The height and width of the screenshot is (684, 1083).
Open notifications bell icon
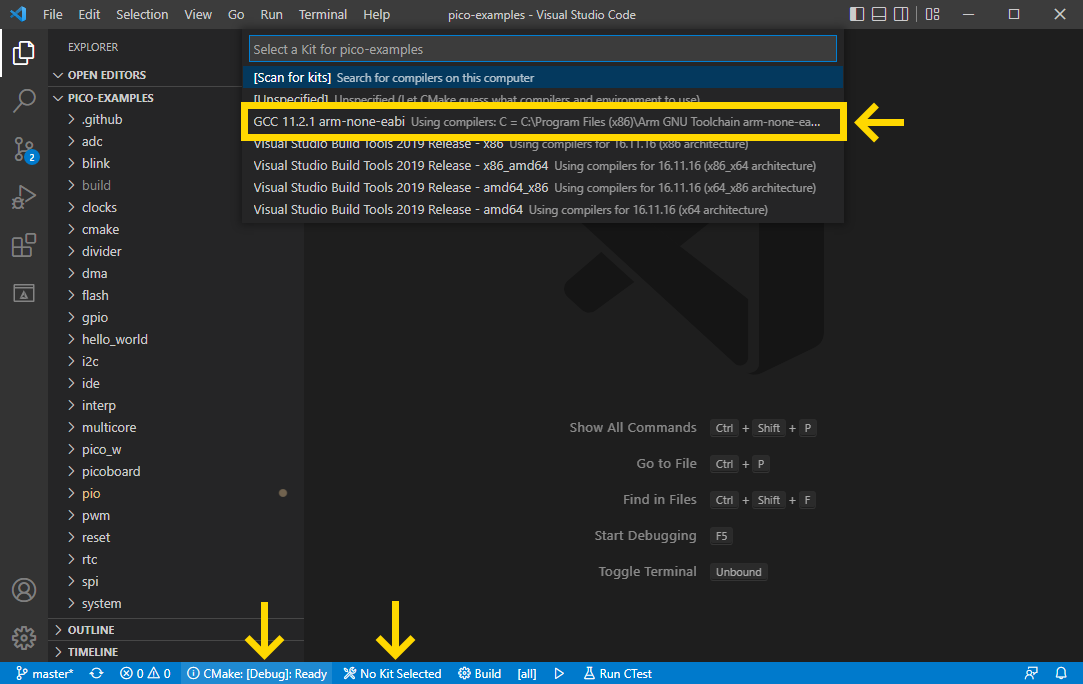click(1061, 673)
